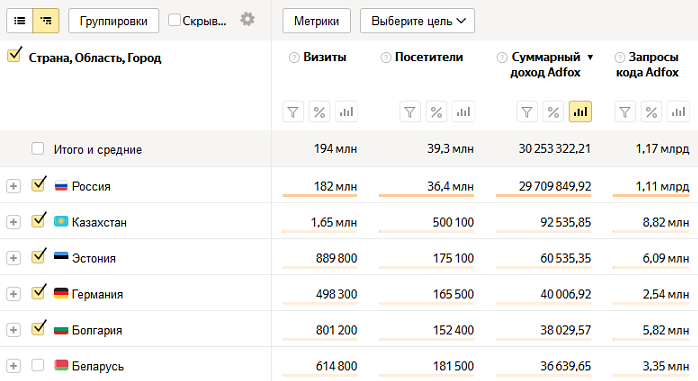Open help icon next to Посетители
The height and width of the screenshot is (381, 698).
pos(386,57)
